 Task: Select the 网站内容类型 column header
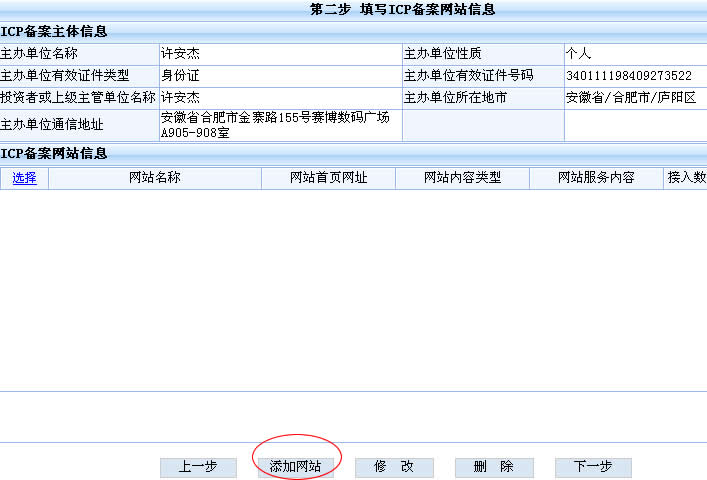pyautogui.click(x=462, y=178)
